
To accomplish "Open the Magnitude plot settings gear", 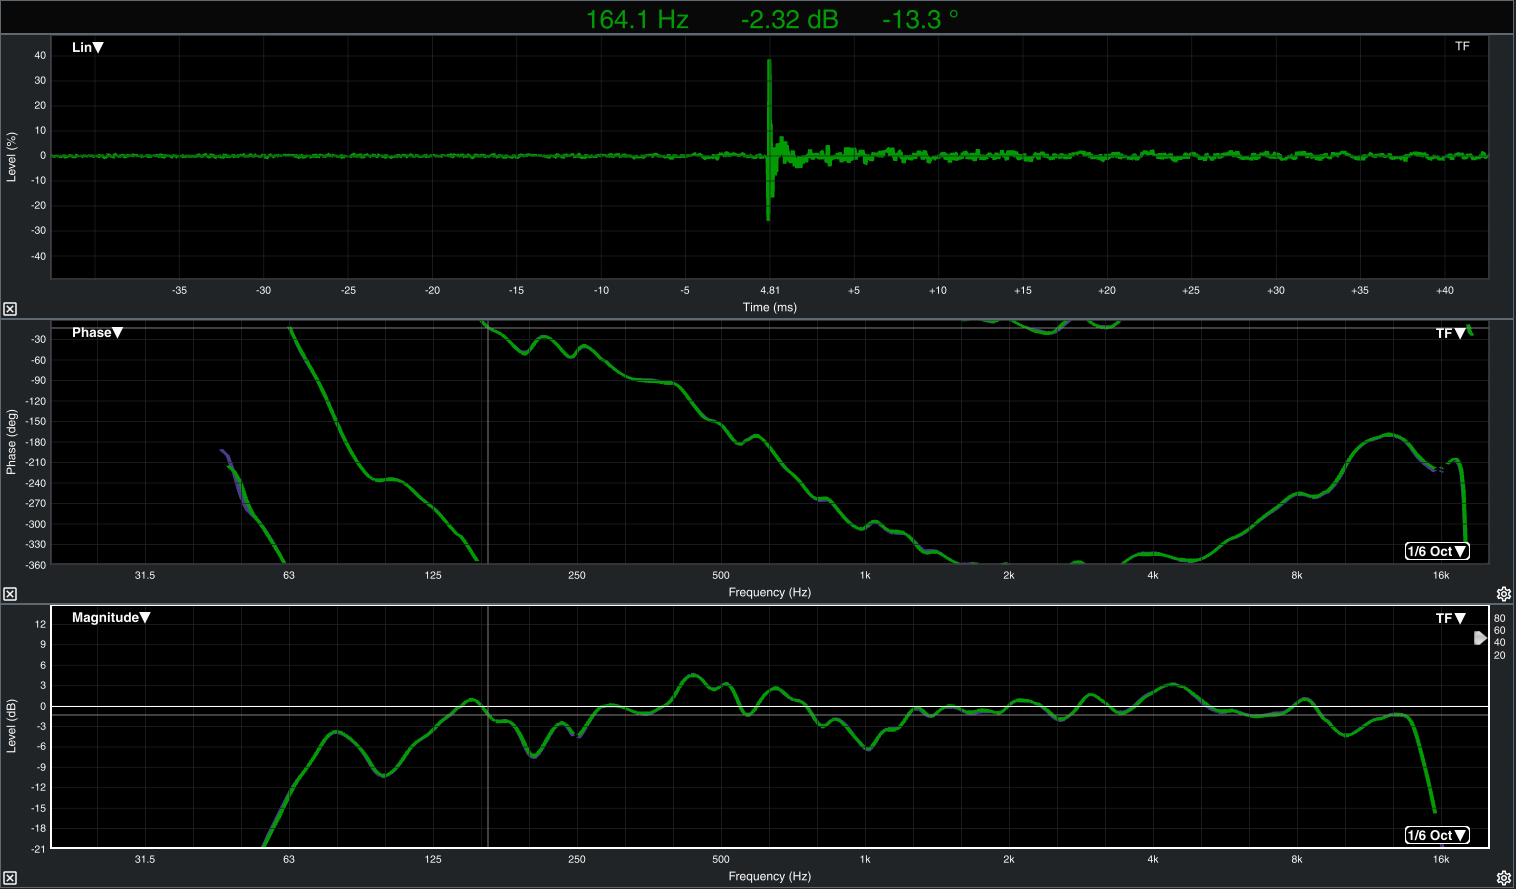I will pos(1503,878).
